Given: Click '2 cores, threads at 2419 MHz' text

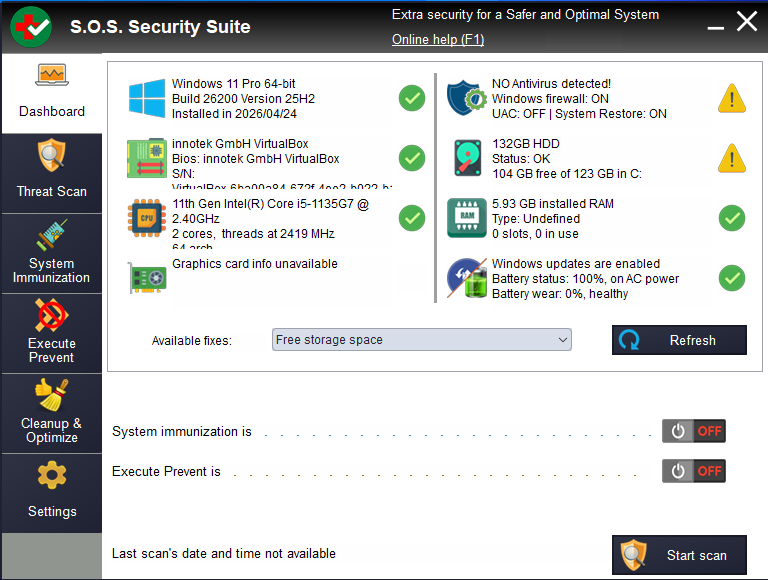Looking at the screenshot, I should pos(253,234).
